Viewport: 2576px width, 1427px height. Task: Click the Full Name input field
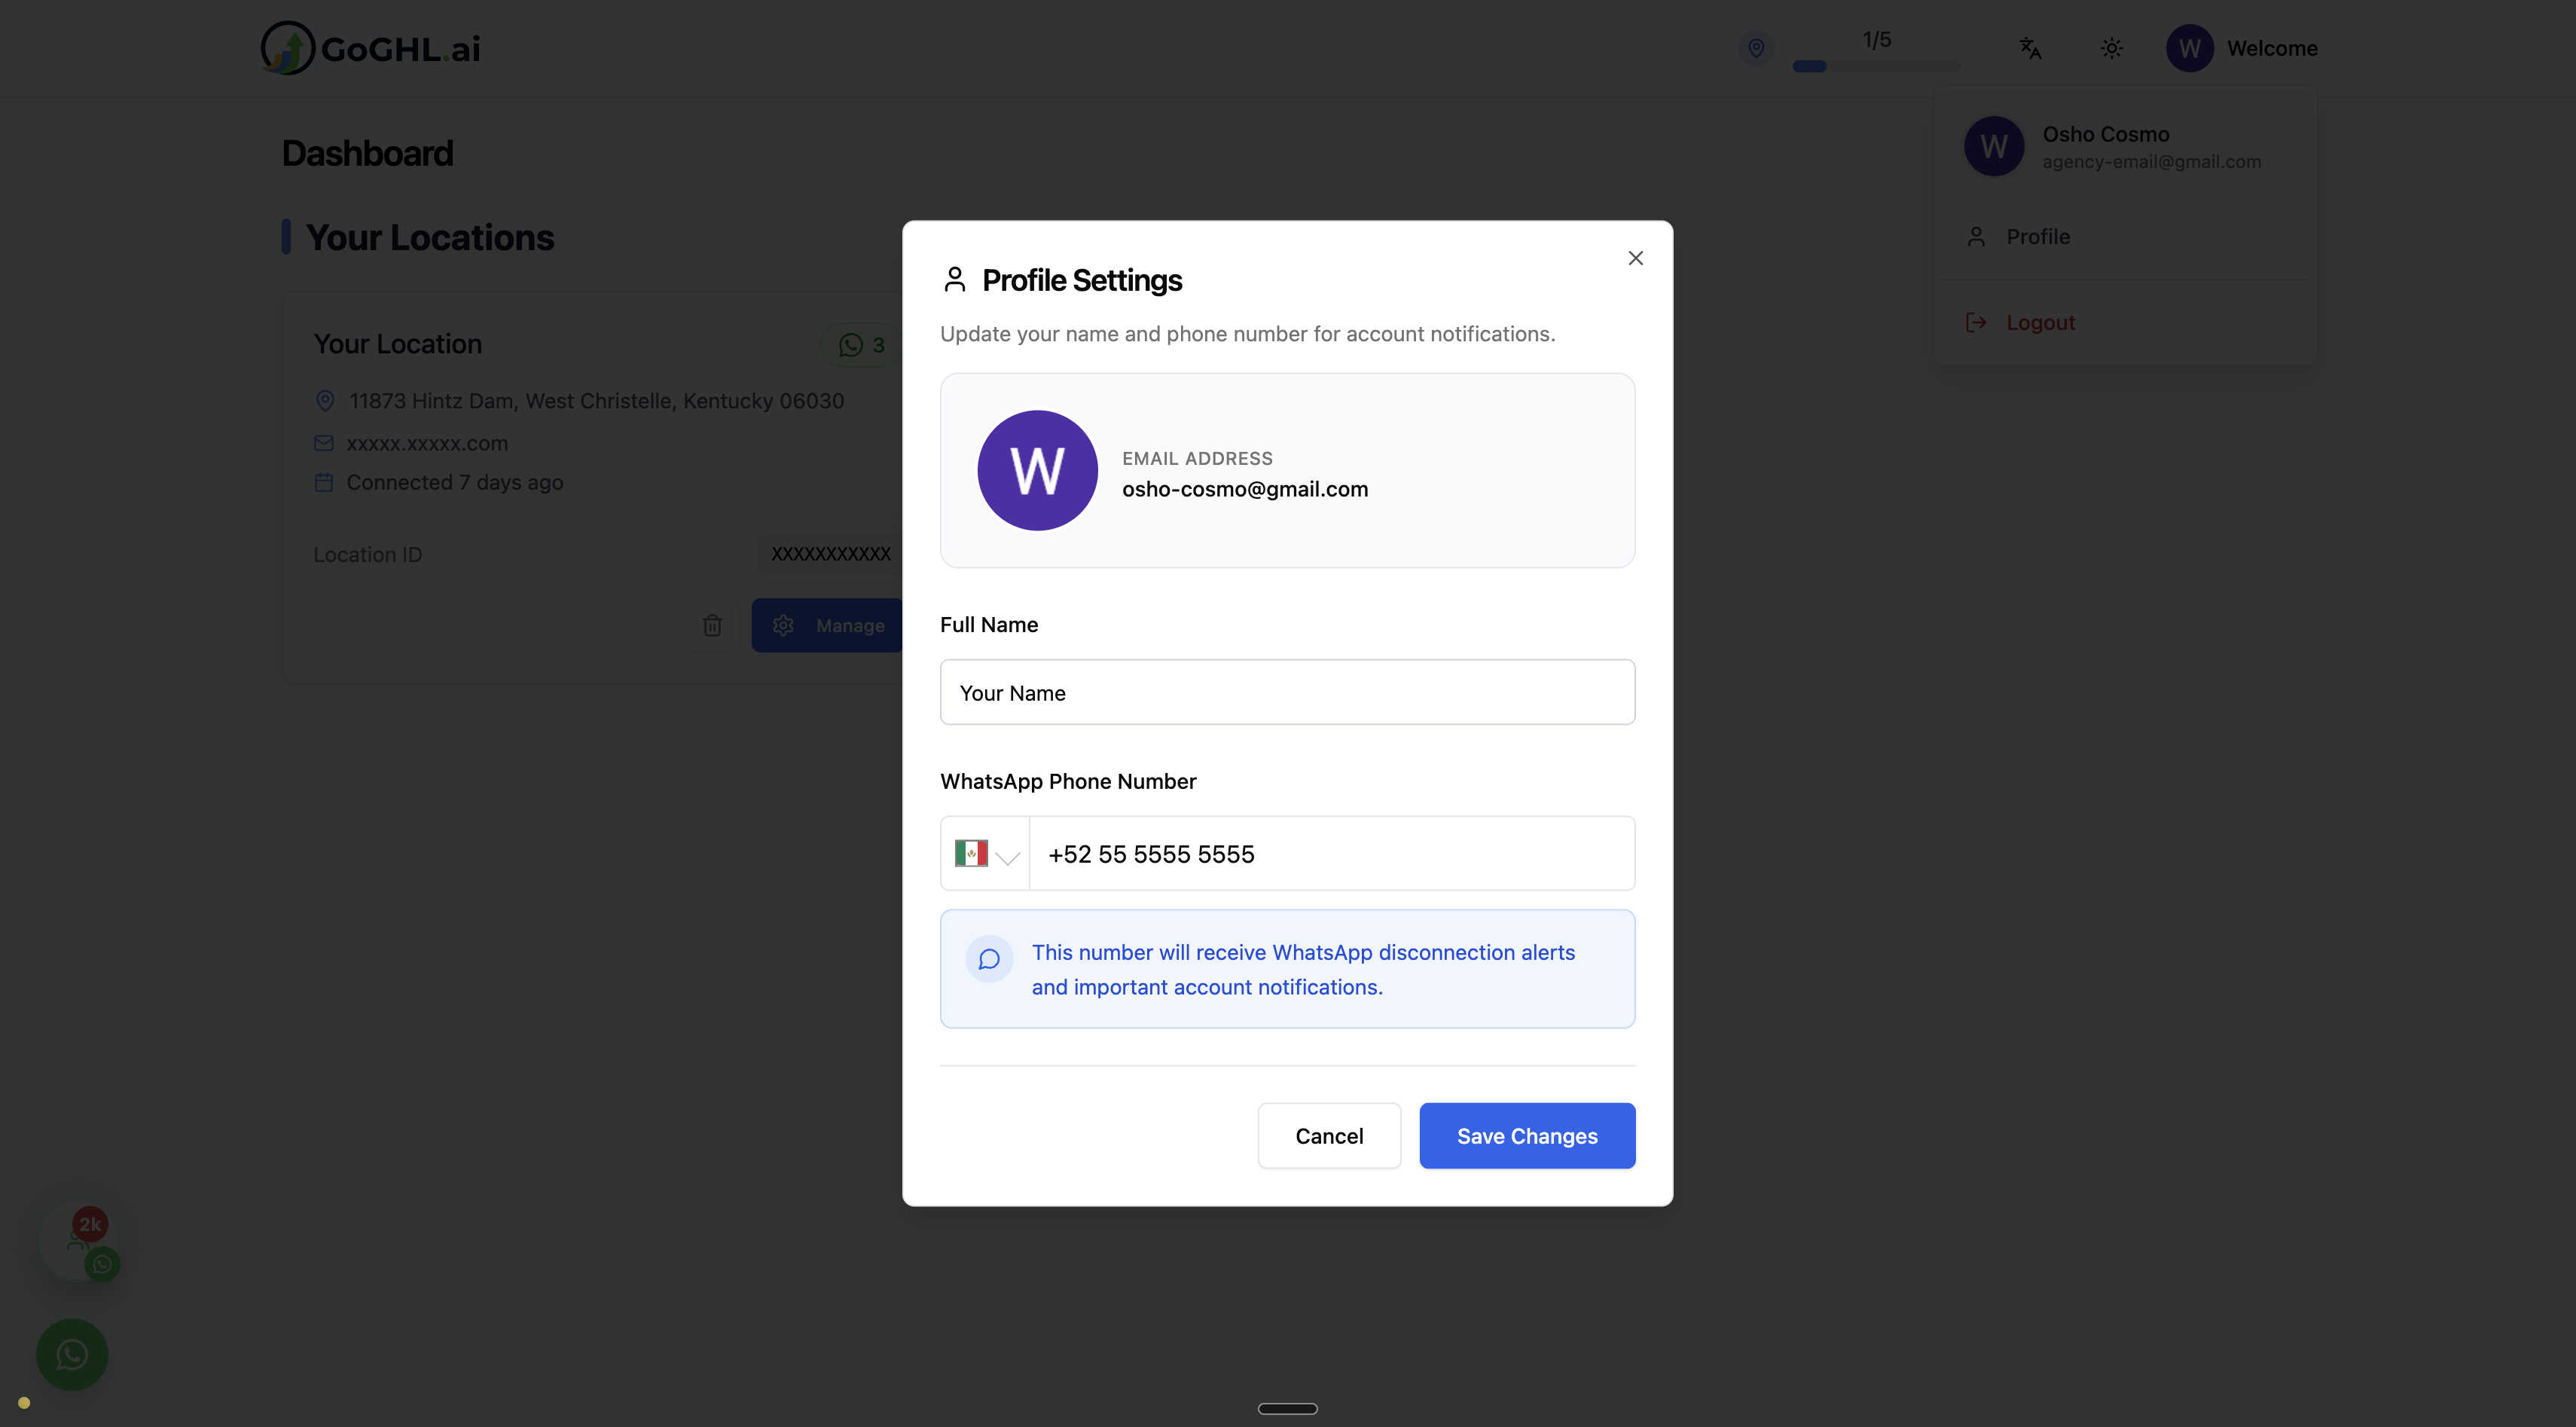[1287, 692]
